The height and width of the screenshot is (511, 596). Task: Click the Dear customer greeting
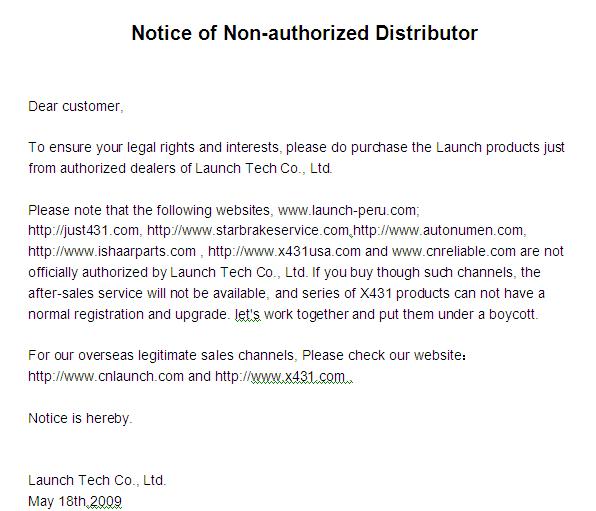pyautogui.click(x=76, y=106)
